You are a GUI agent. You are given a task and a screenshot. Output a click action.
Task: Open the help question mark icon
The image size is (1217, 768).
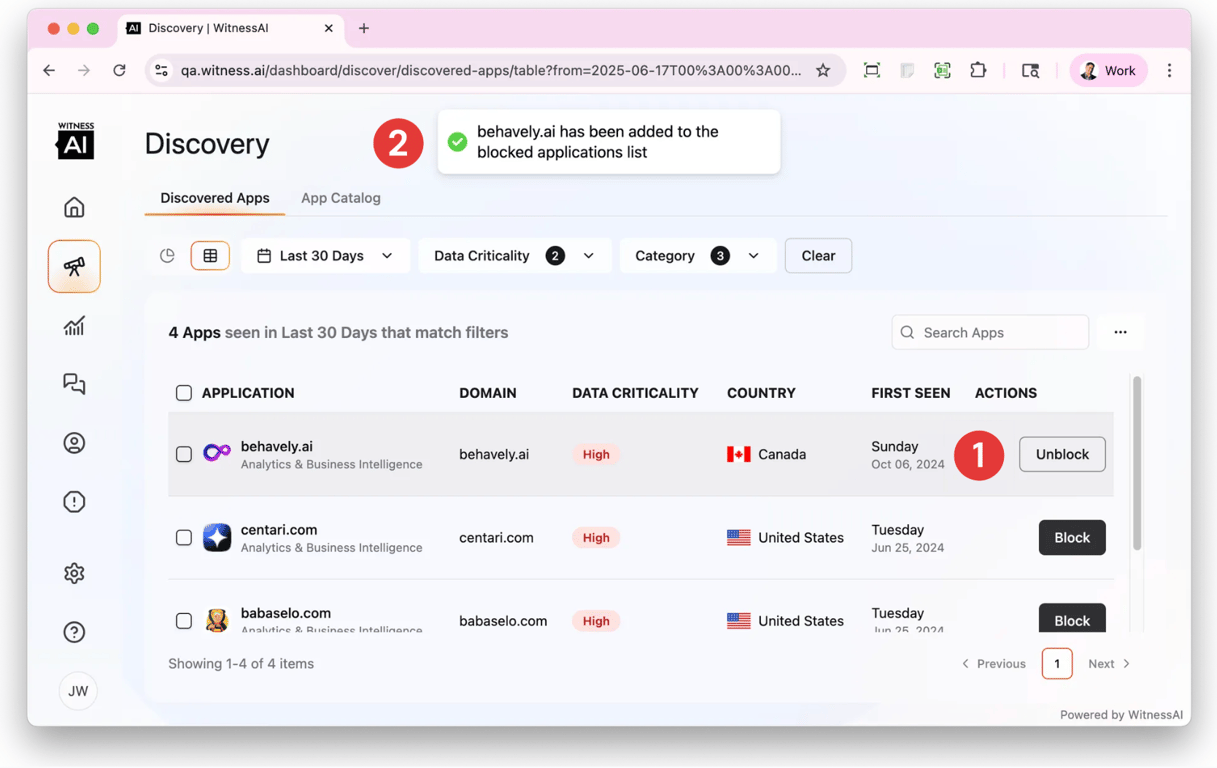point(74,632)
